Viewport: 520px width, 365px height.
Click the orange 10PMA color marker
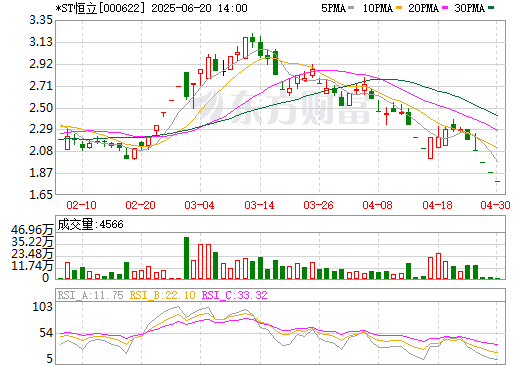click(399, 7)
